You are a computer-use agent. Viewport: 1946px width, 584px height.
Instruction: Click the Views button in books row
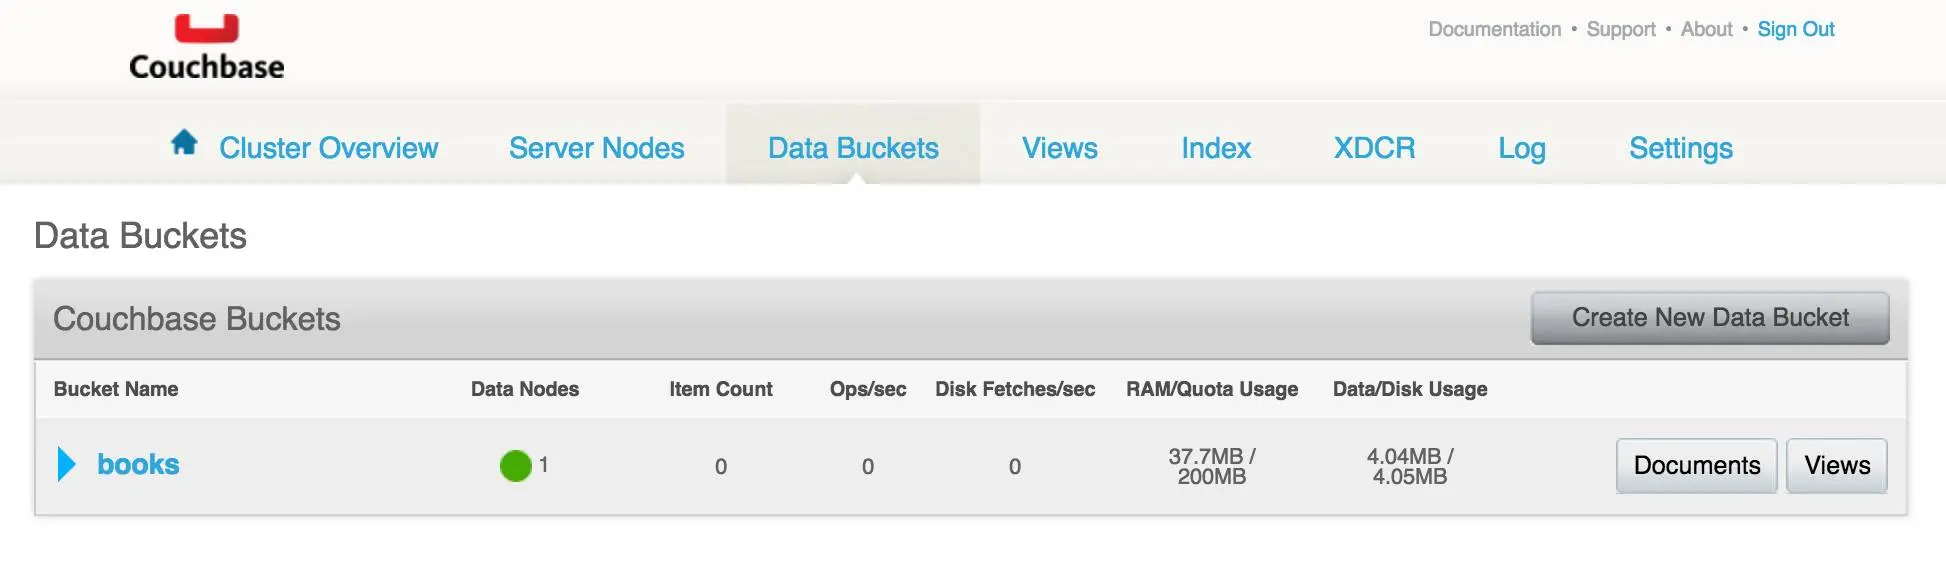point(1837,466)
